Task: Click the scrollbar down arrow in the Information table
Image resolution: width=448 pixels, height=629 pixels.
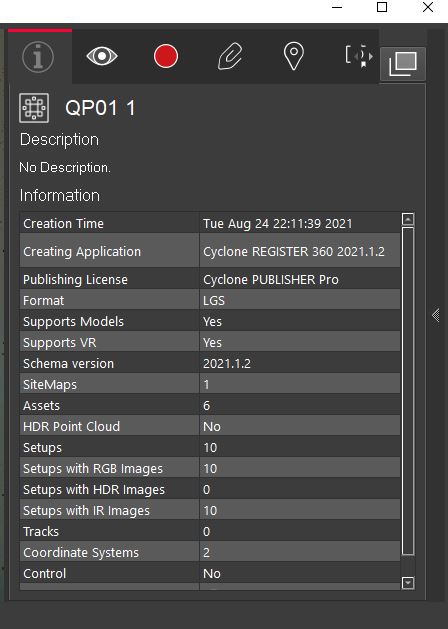Action: [408, 582]
